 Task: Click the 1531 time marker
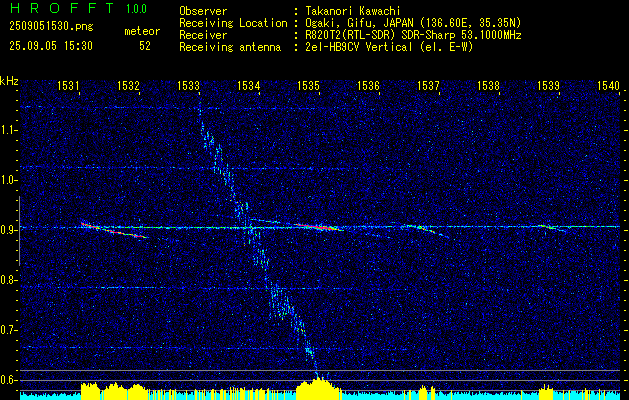pyautogui.click(x=67, y=85)
